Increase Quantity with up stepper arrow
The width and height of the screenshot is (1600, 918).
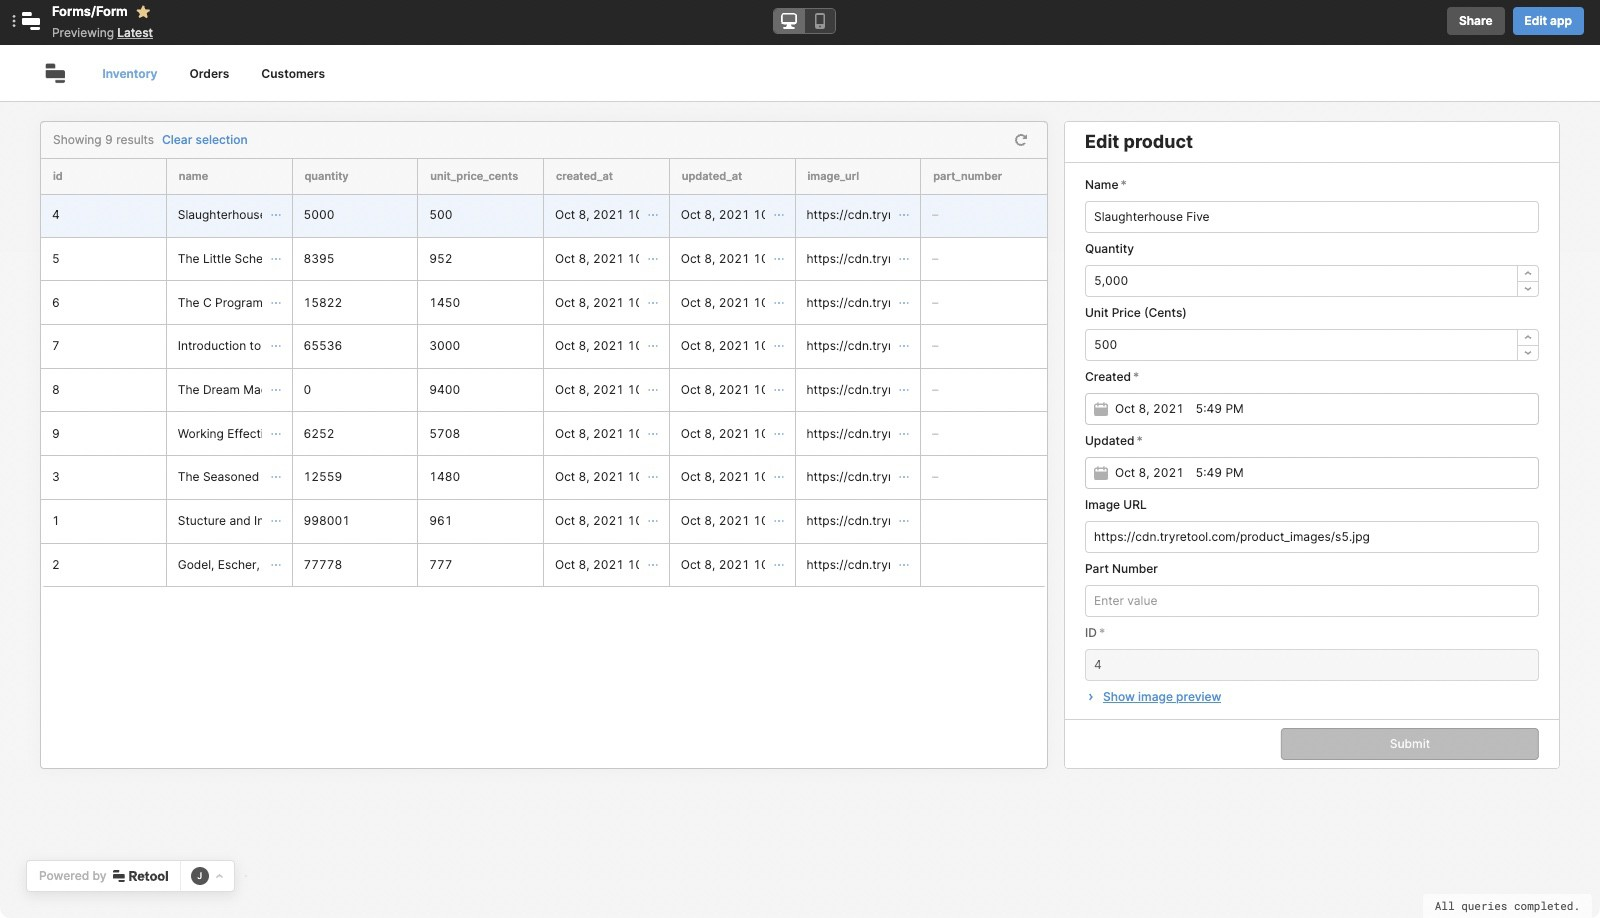click(1527, 273)
